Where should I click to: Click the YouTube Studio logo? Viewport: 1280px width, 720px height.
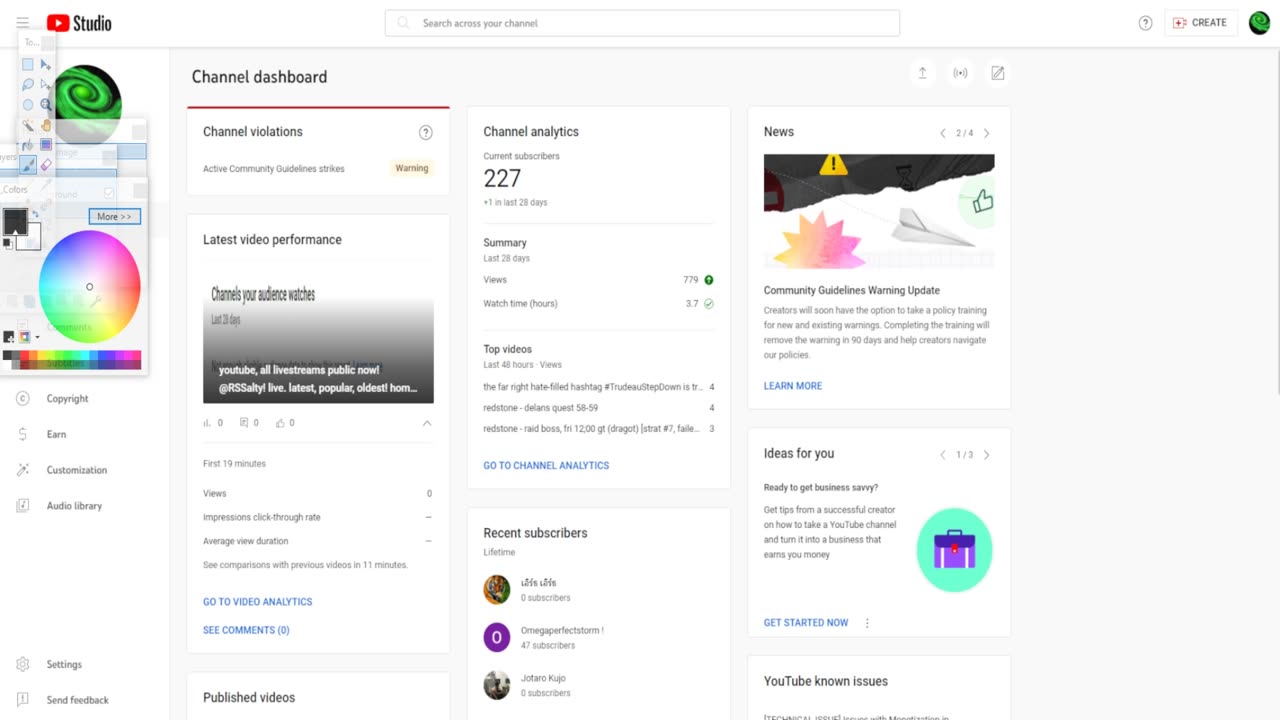79,23
